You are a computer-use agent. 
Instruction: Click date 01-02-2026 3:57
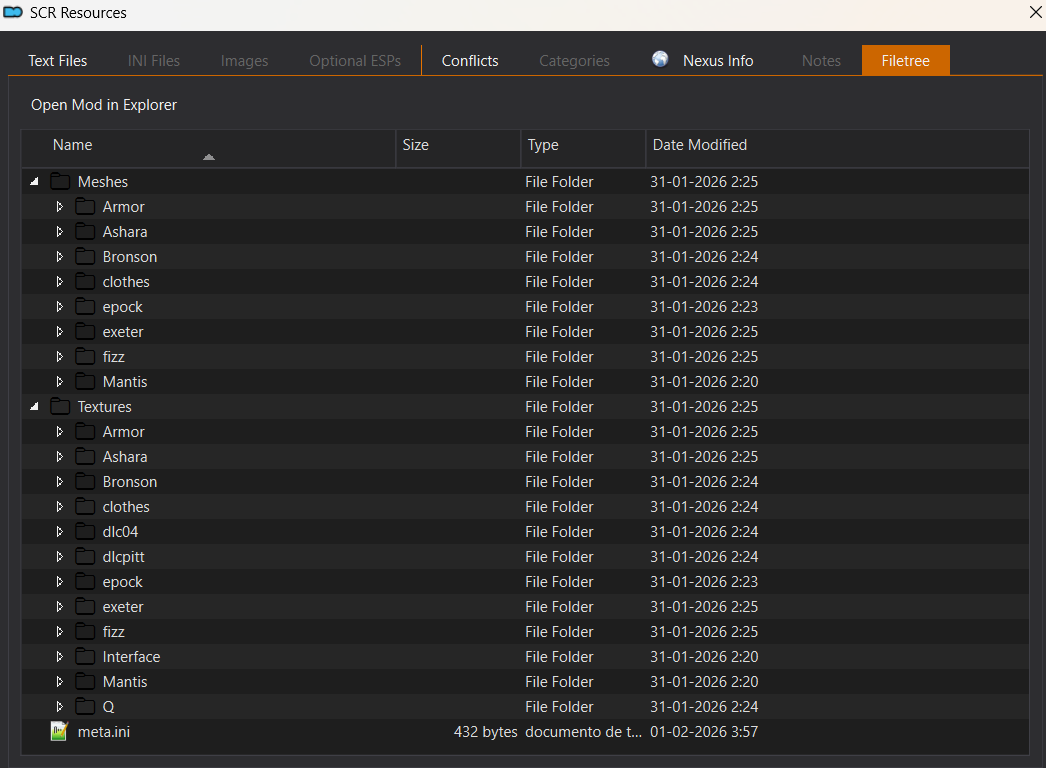point(704,732)
